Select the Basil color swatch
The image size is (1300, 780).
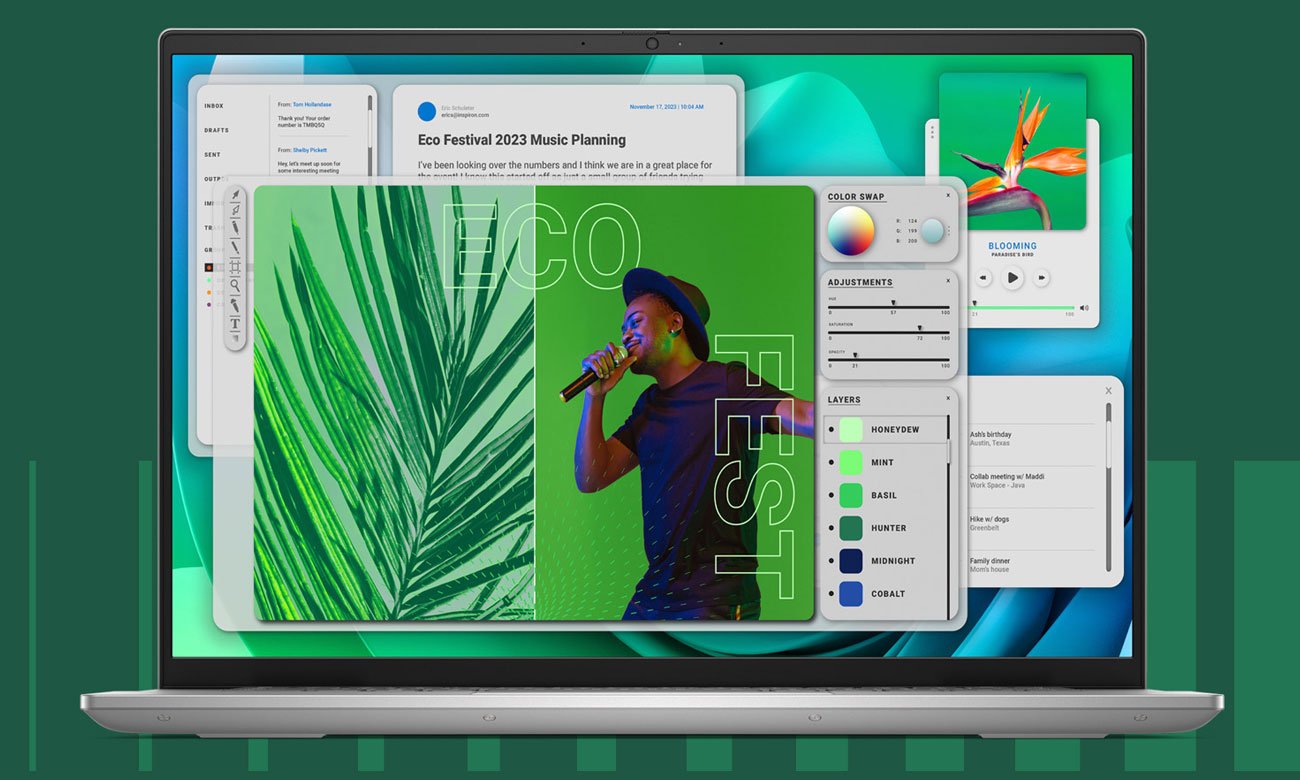point(851,495)
